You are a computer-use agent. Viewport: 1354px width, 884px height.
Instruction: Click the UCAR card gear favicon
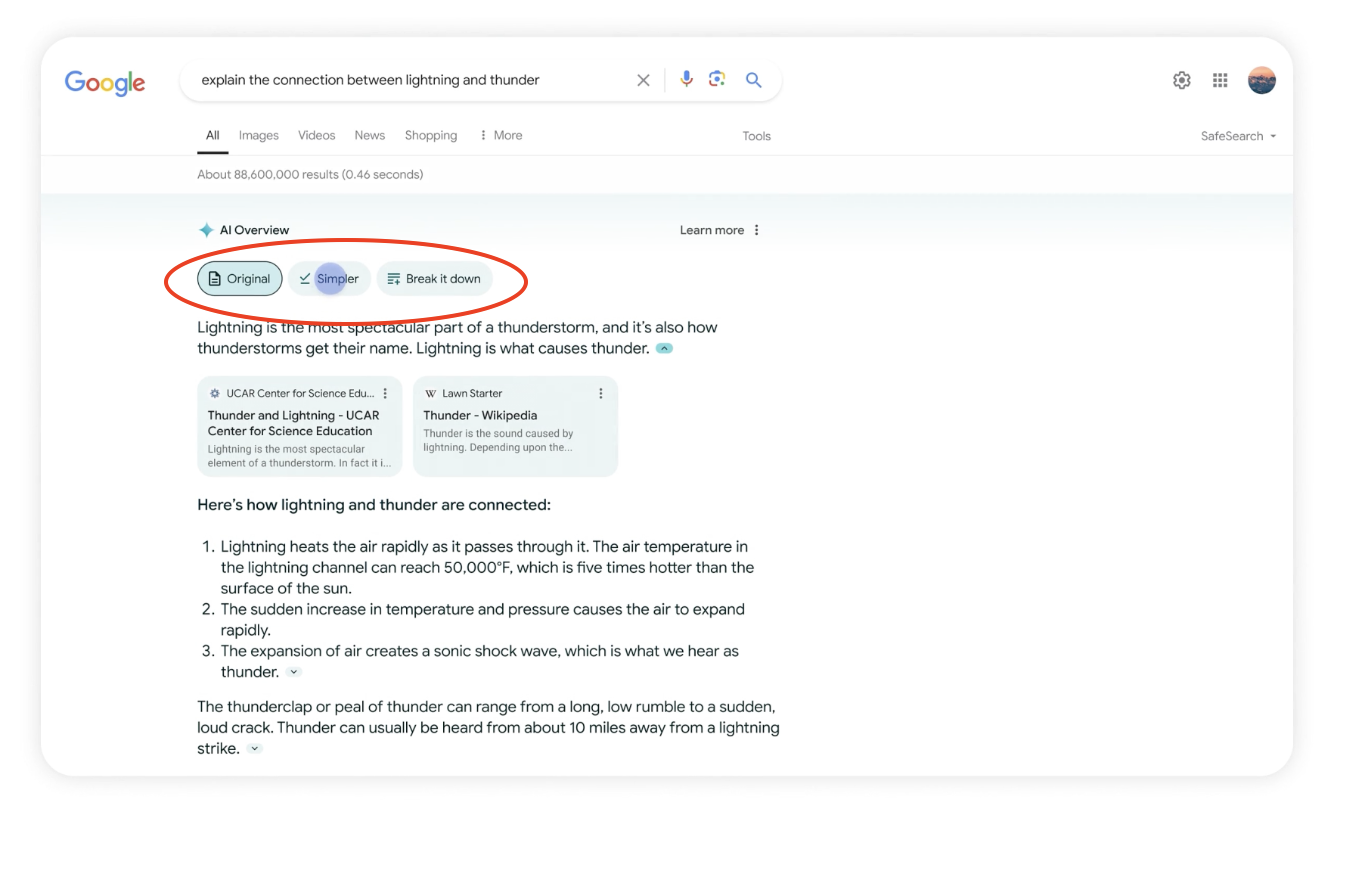pos(214,394)
